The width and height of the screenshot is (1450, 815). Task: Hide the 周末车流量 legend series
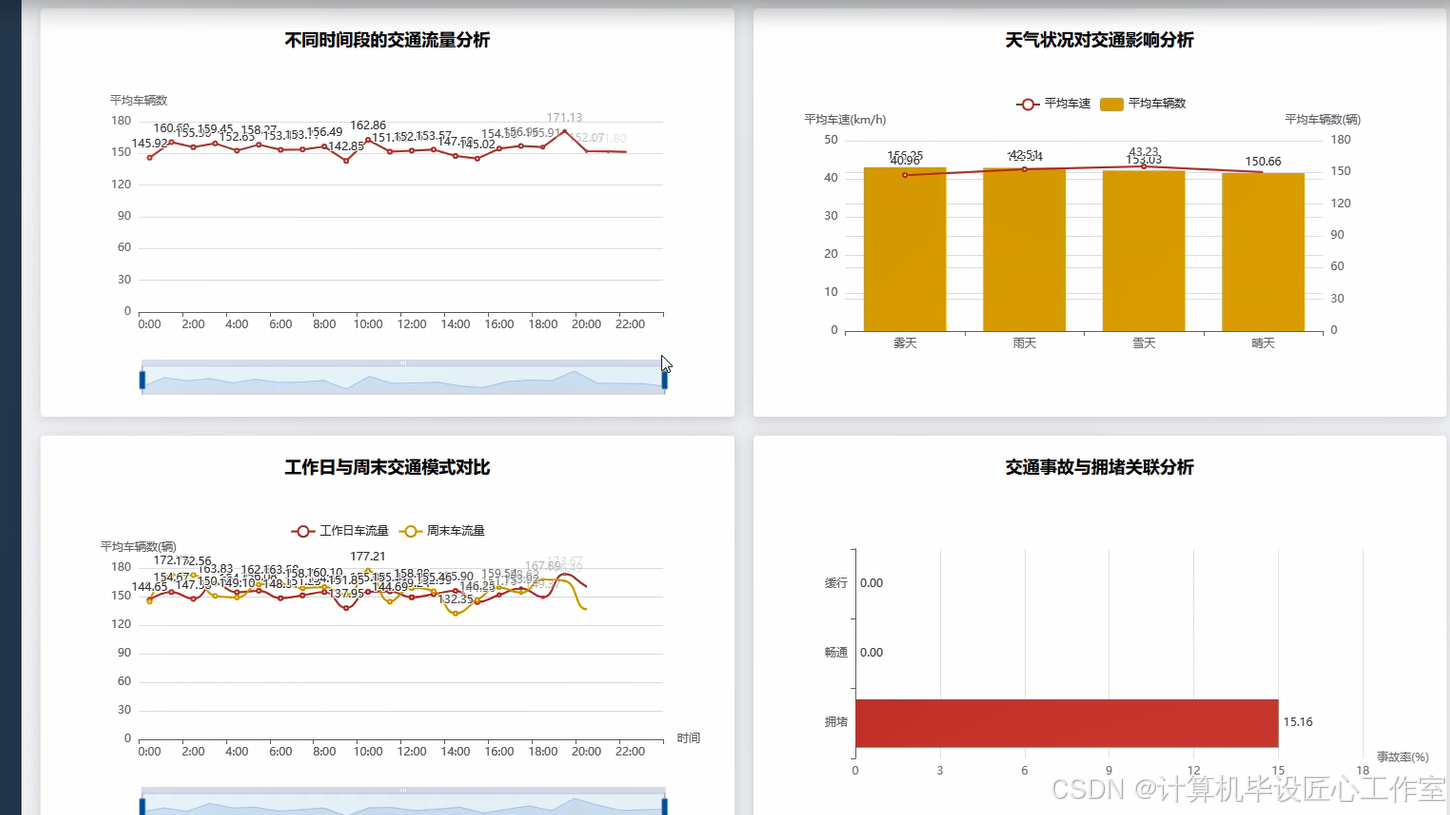click(x=442, y=531)
